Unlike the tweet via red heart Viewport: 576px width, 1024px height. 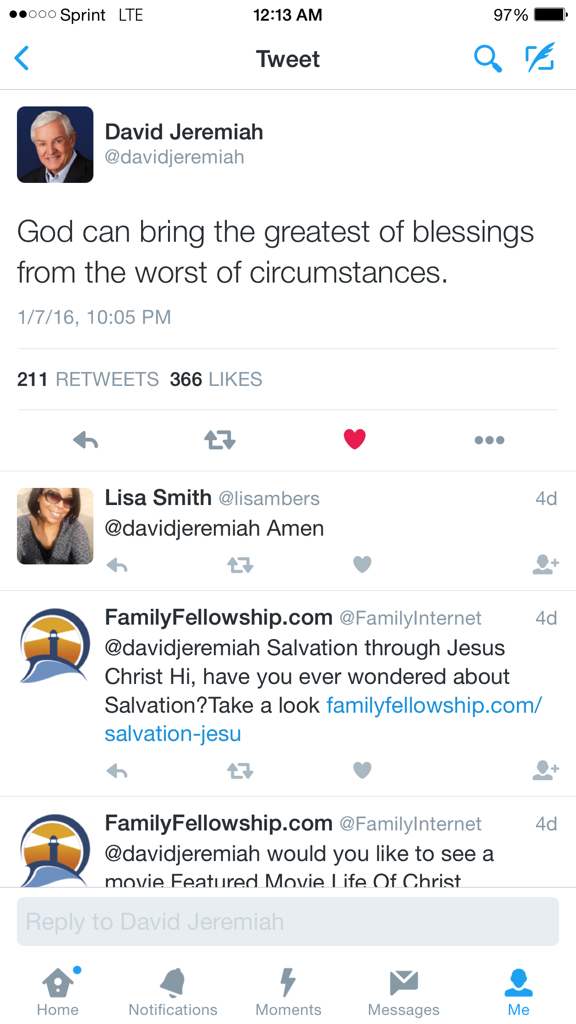coord(355,440)
